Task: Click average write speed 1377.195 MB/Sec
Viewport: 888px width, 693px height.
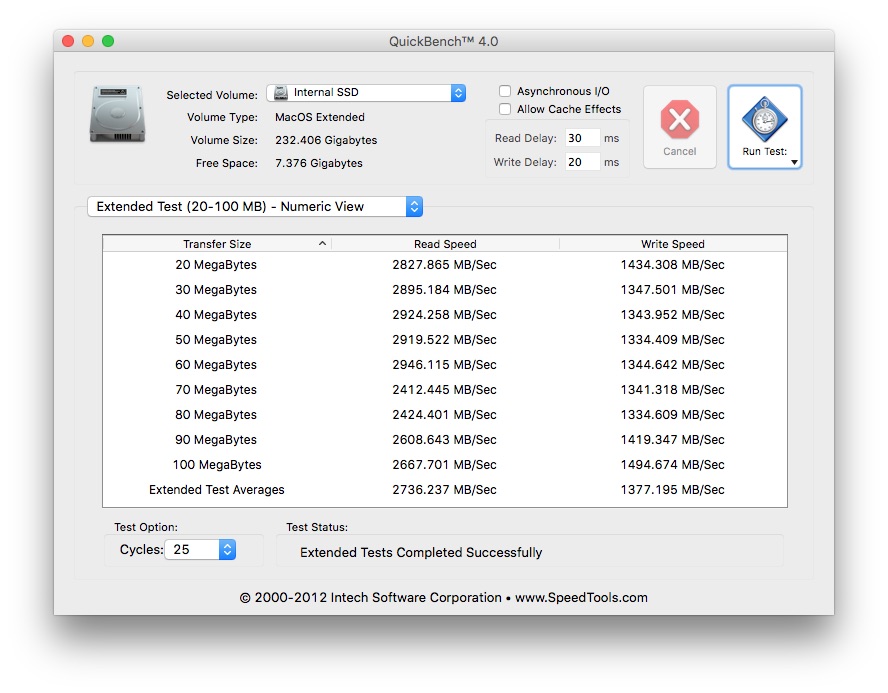Action: (x=673, y=490)
